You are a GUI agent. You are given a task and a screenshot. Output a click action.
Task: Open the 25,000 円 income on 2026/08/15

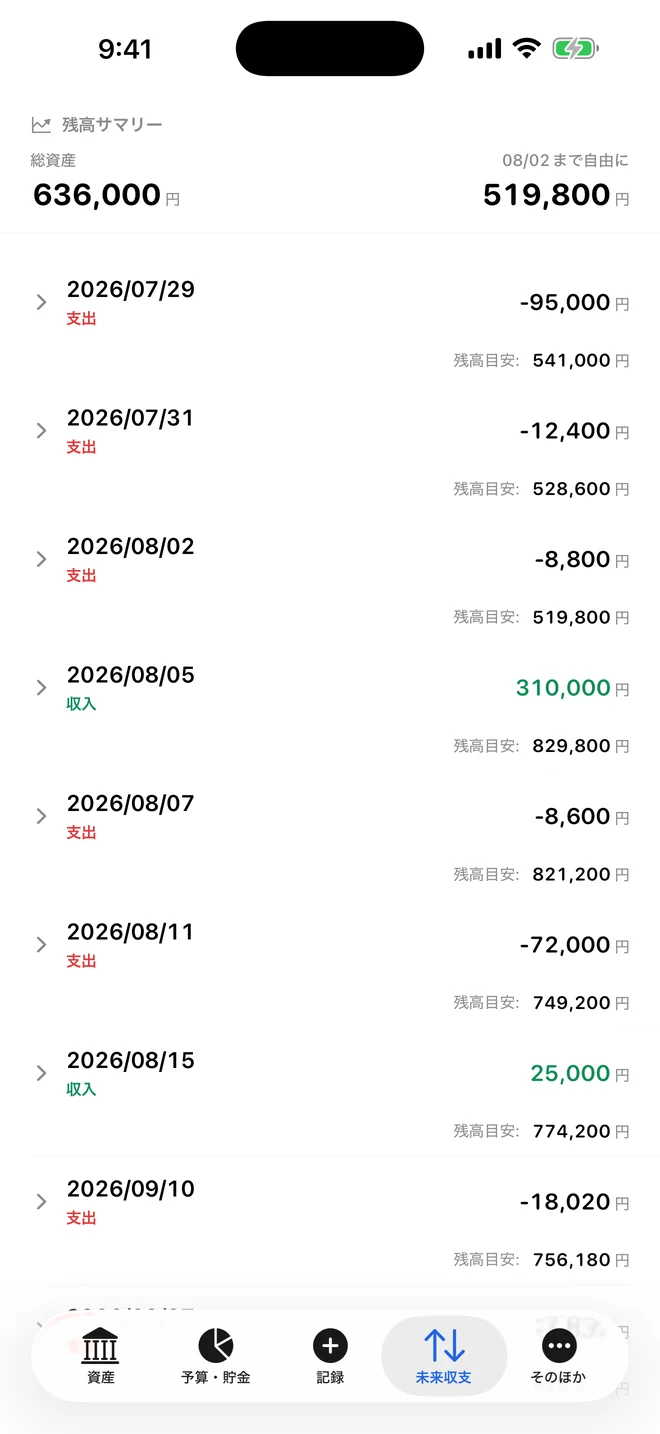pos(580,1074)
